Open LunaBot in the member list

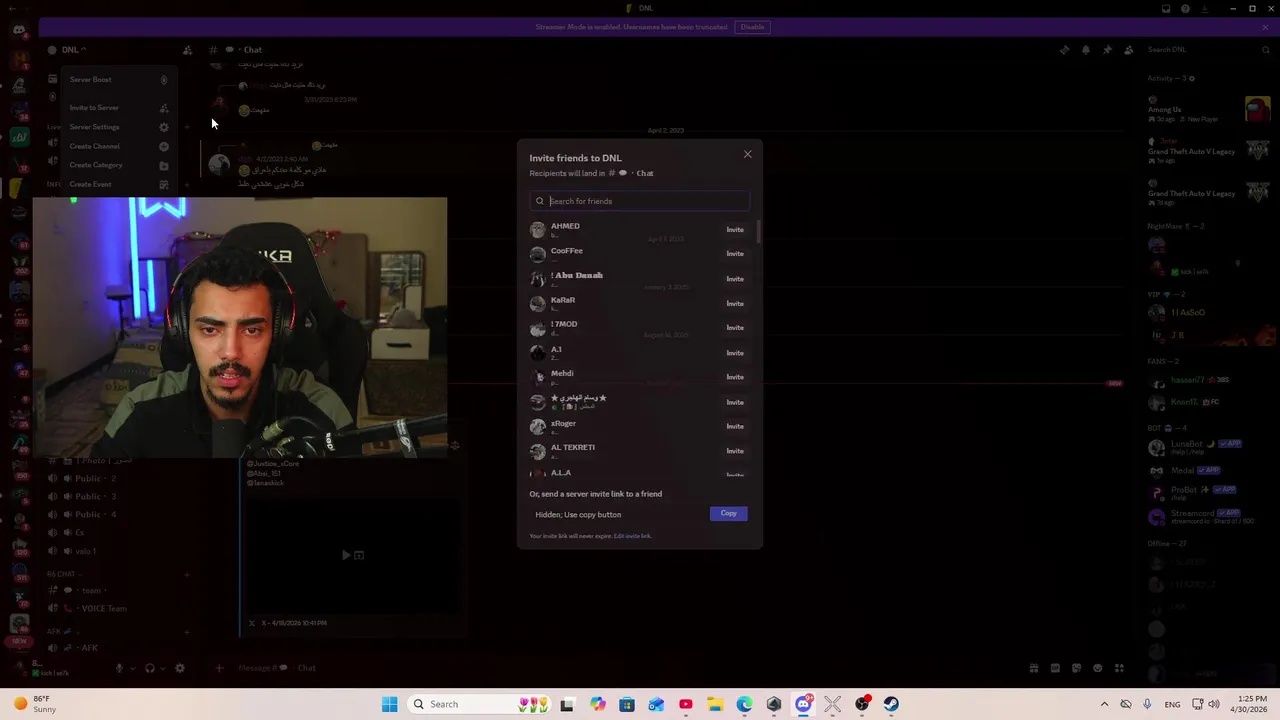[x=1209, y=447]
